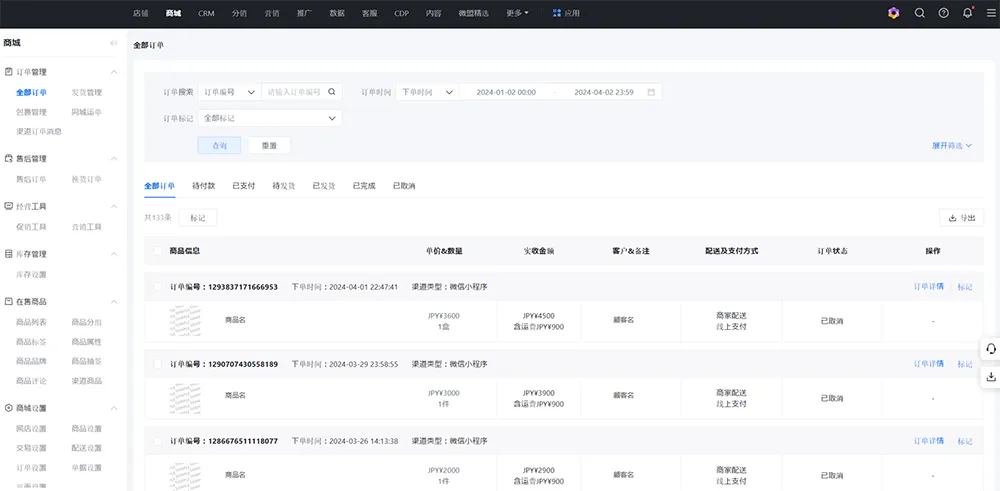Viewport: 1000px width, 491px height.
Task: Collapse the 经营工具 sidebar section chevron
Action: (114, 207)
